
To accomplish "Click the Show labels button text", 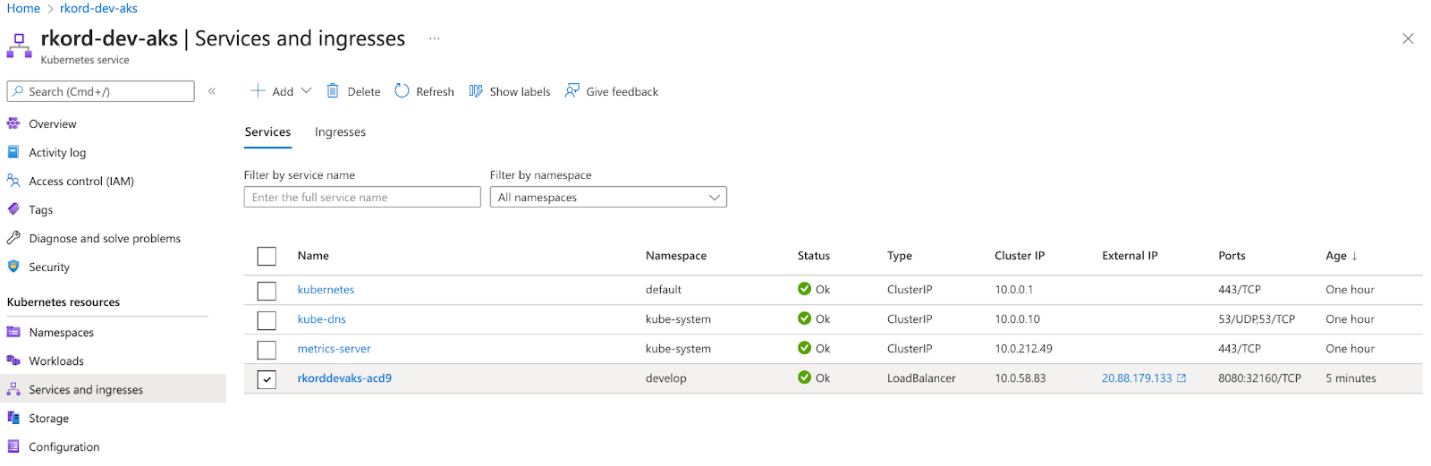I will coord(520,92).
